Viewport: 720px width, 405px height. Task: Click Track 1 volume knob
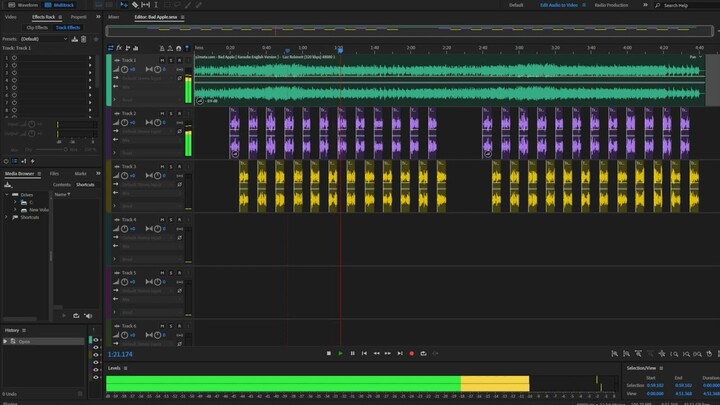click(124, 69)
